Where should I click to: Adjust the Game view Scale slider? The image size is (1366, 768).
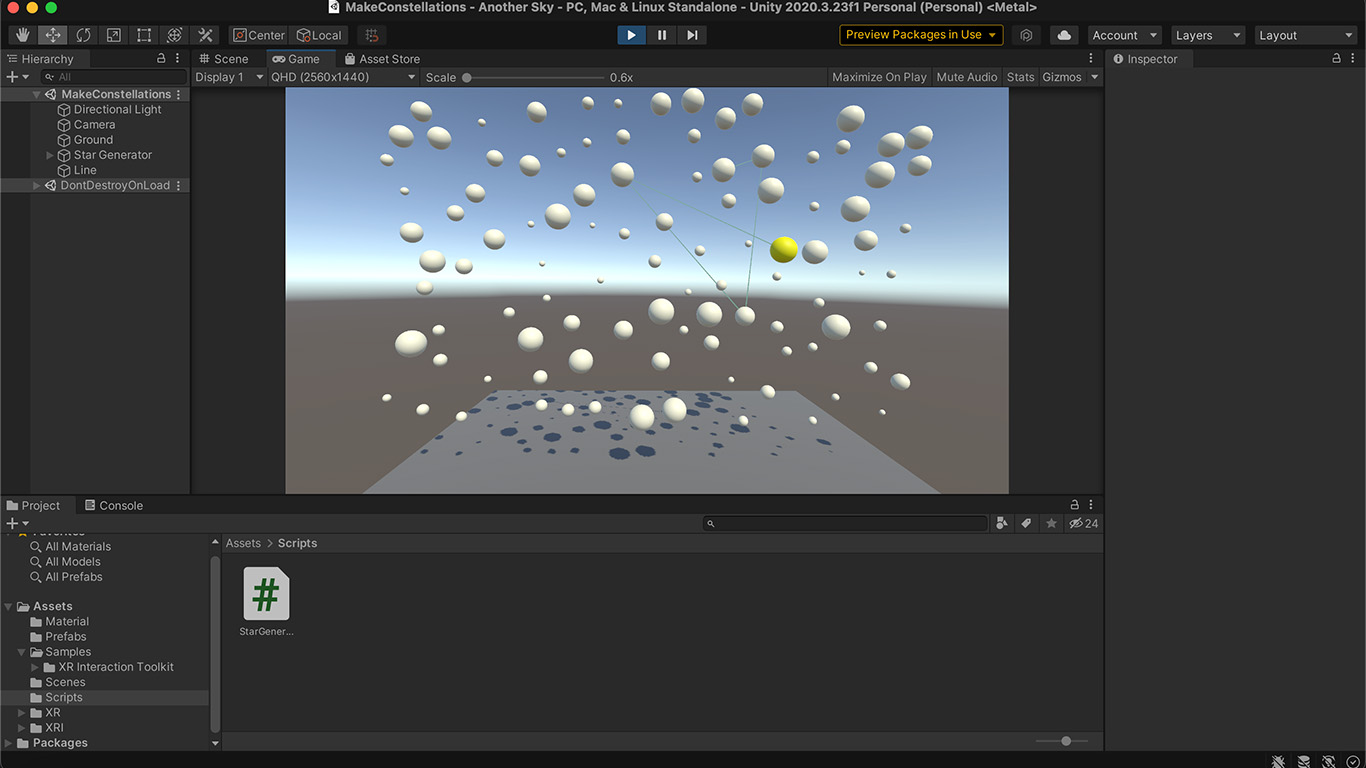click(467, 77)
